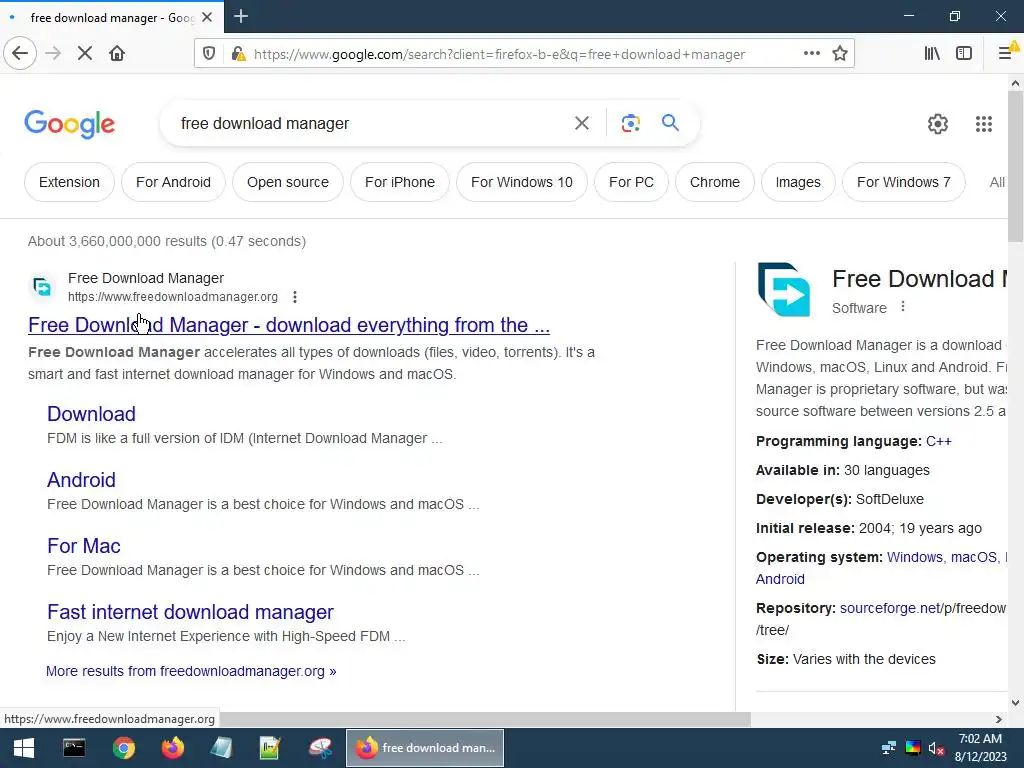Open network icon in system tray

(889, 748)
